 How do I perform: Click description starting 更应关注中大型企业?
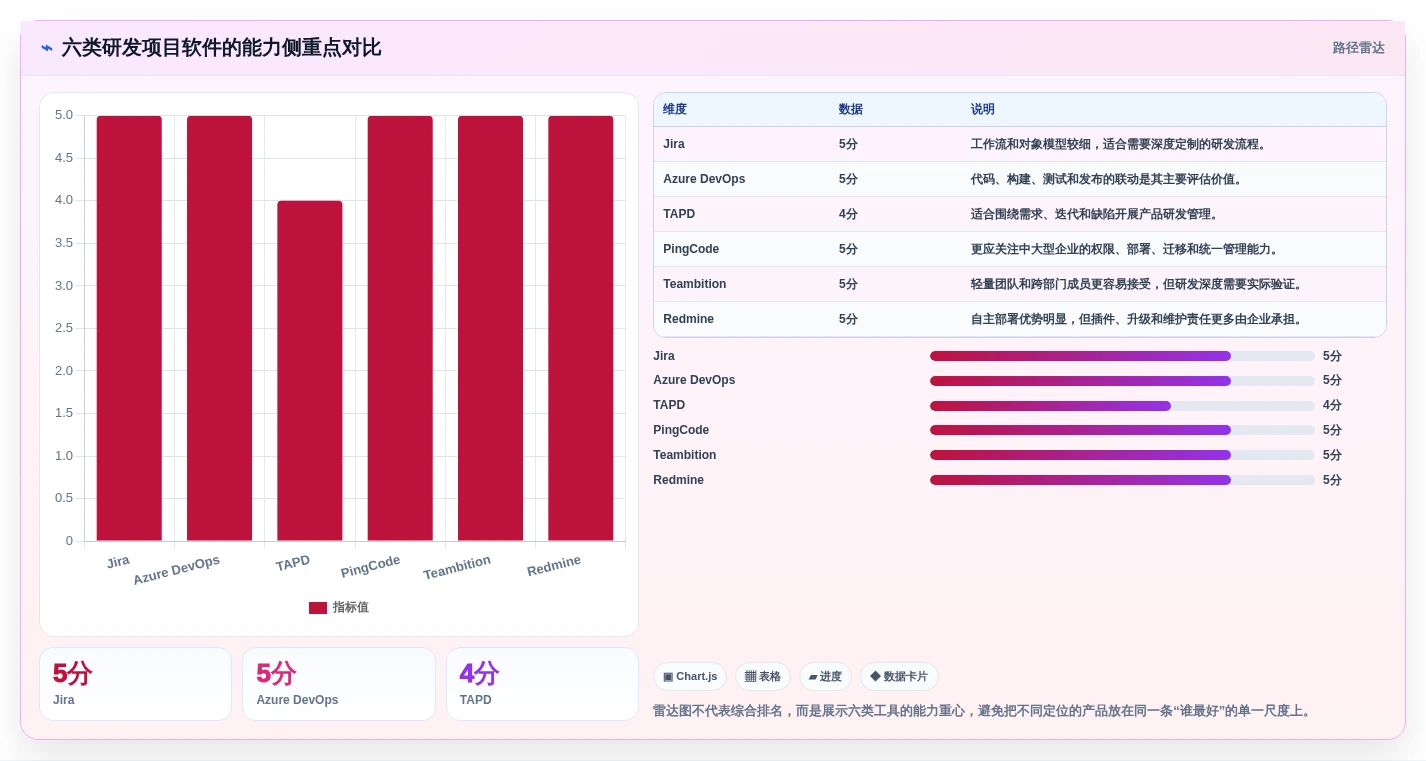(x=1126, y=249)
